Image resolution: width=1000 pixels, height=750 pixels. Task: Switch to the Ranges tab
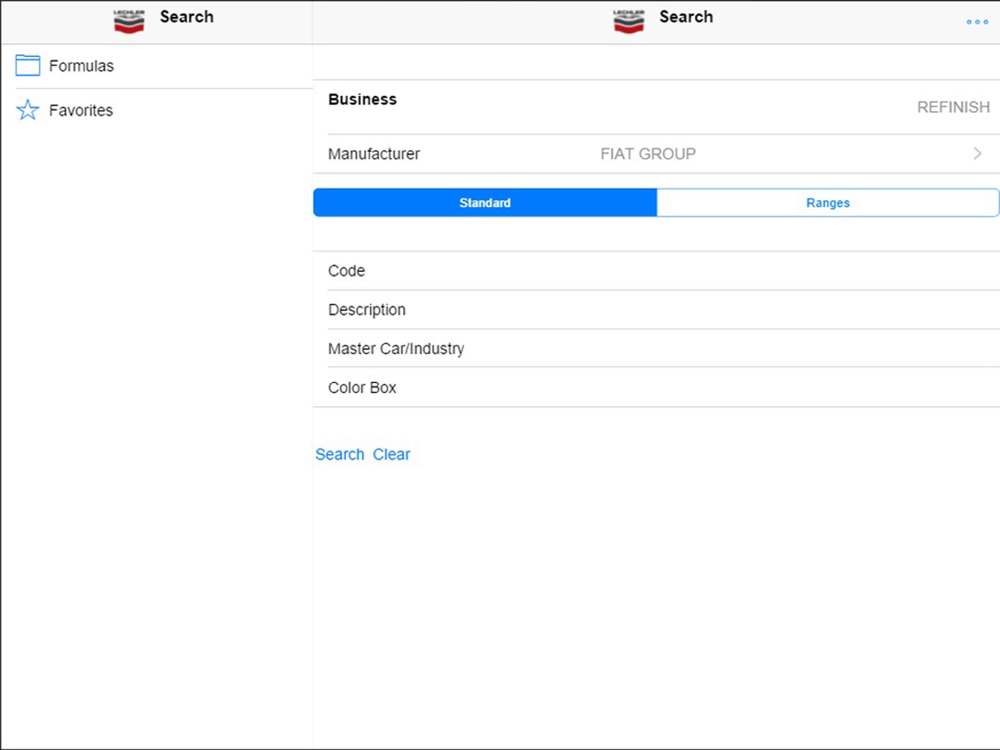tap(828, 202)
